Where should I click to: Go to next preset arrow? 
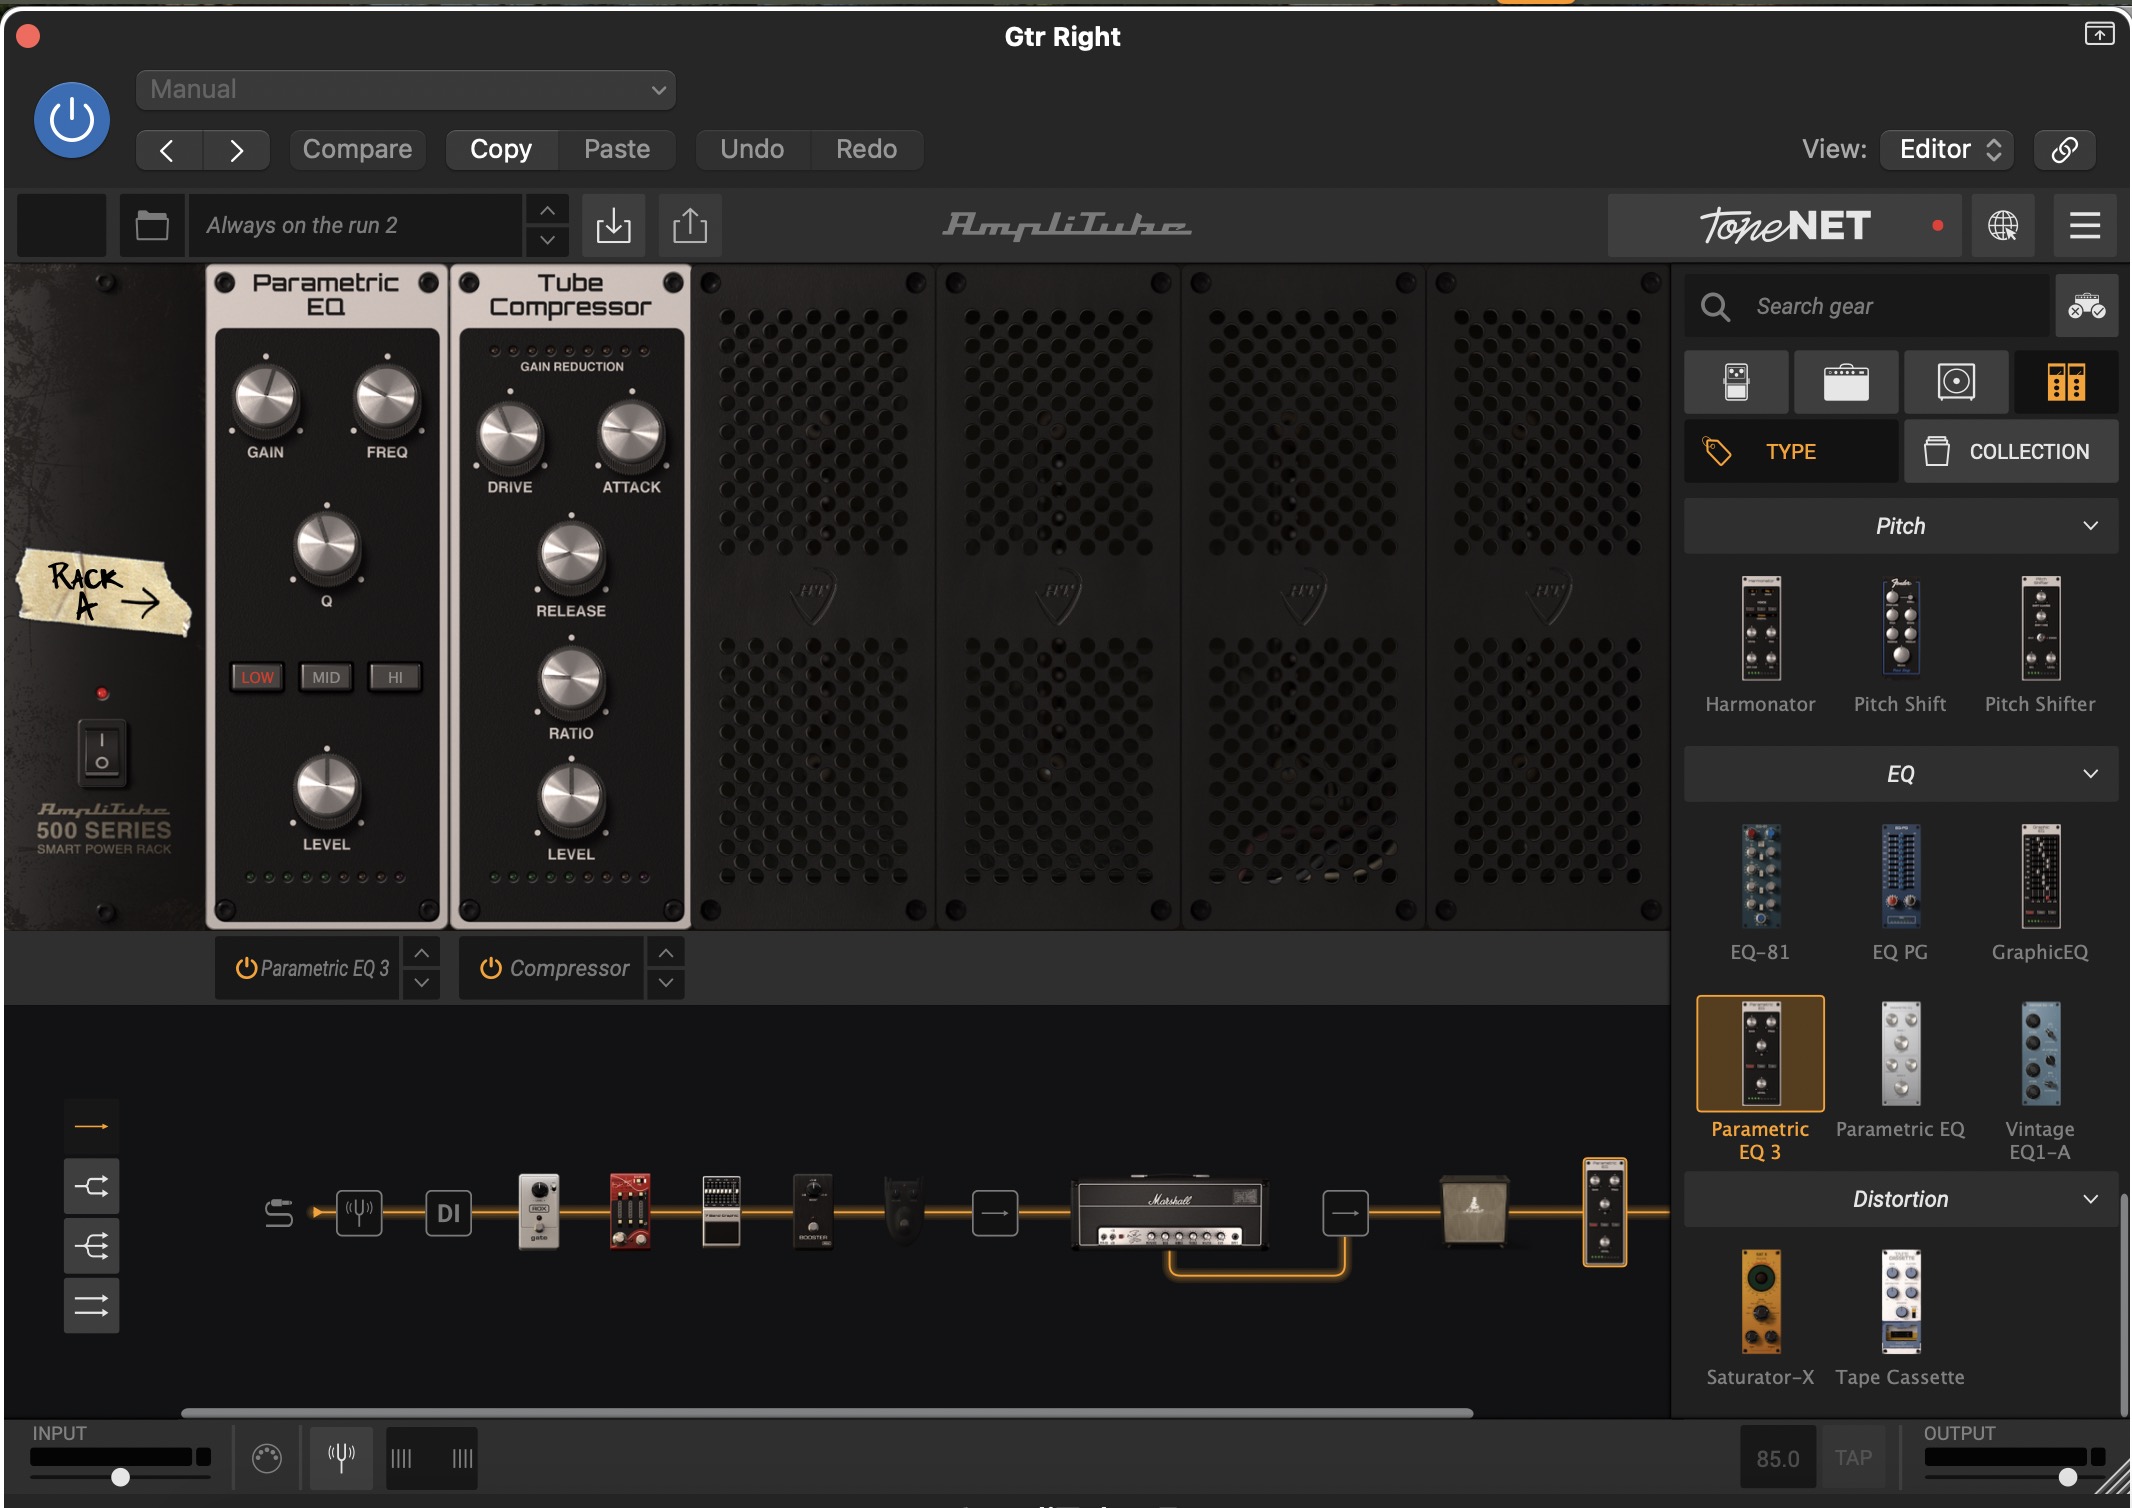236,150
